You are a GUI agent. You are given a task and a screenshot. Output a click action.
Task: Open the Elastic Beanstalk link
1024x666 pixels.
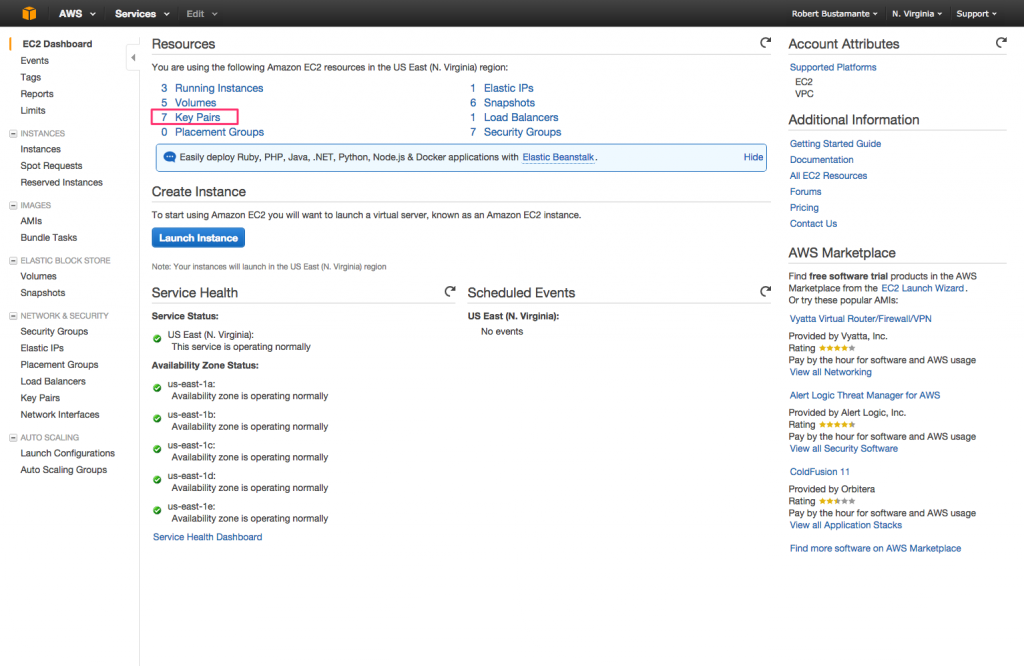558,157
